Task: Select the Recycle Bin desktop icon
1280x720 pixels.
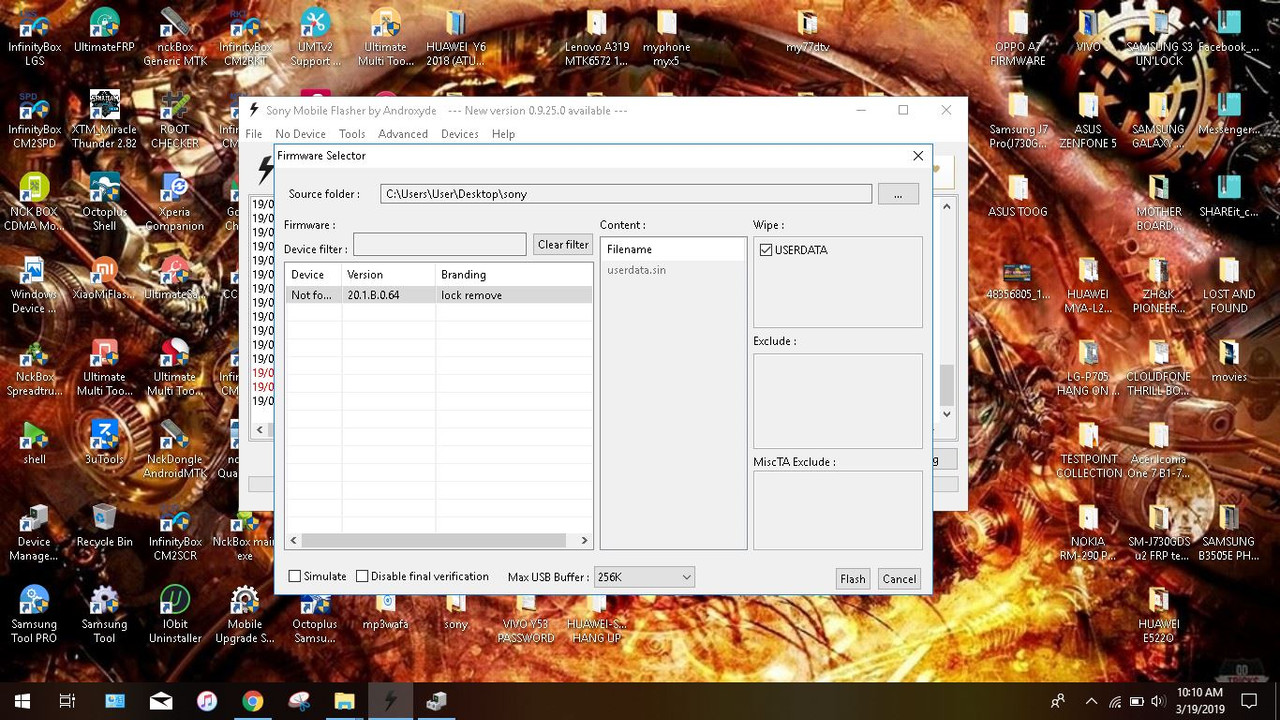Action: pos(104,525)
